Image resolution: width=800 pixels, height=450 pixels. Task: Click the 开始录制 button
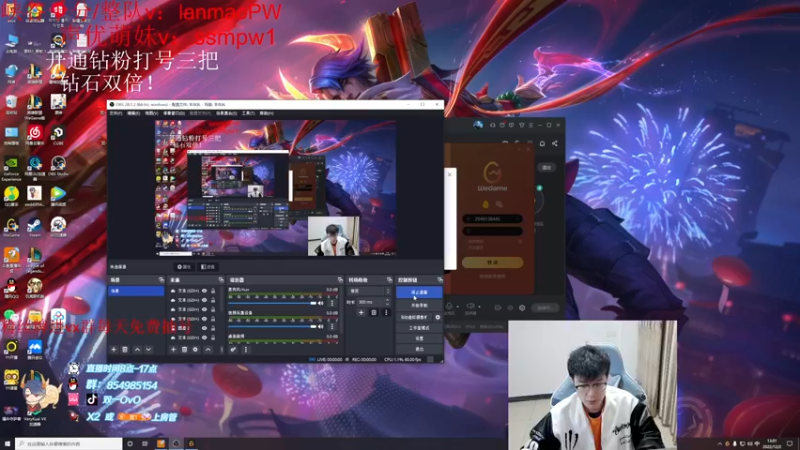pos(419,305)
